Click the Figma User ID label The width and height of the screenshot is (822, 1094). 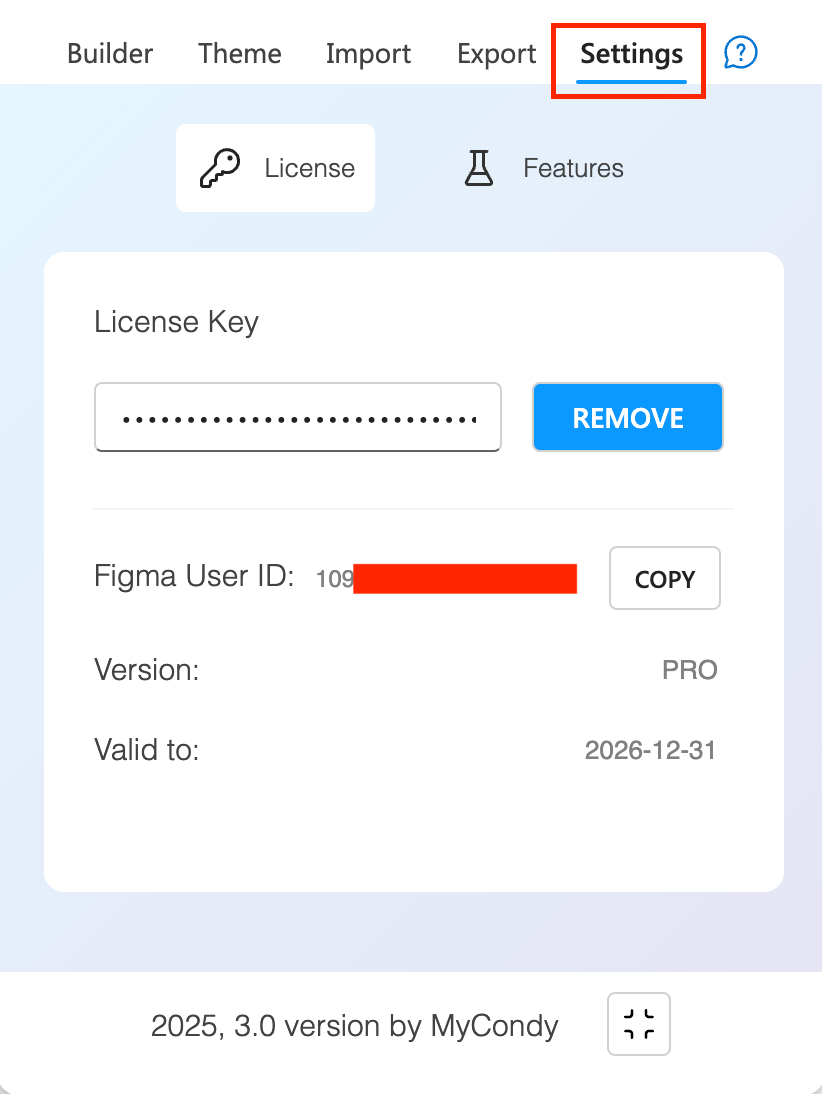tap(194, 576)
